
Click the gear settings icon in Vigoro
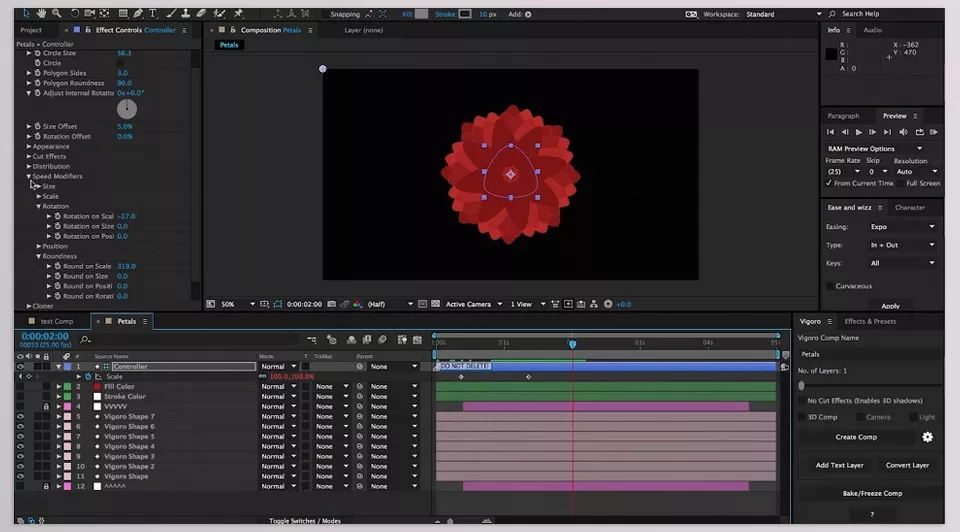pos(928,436)
